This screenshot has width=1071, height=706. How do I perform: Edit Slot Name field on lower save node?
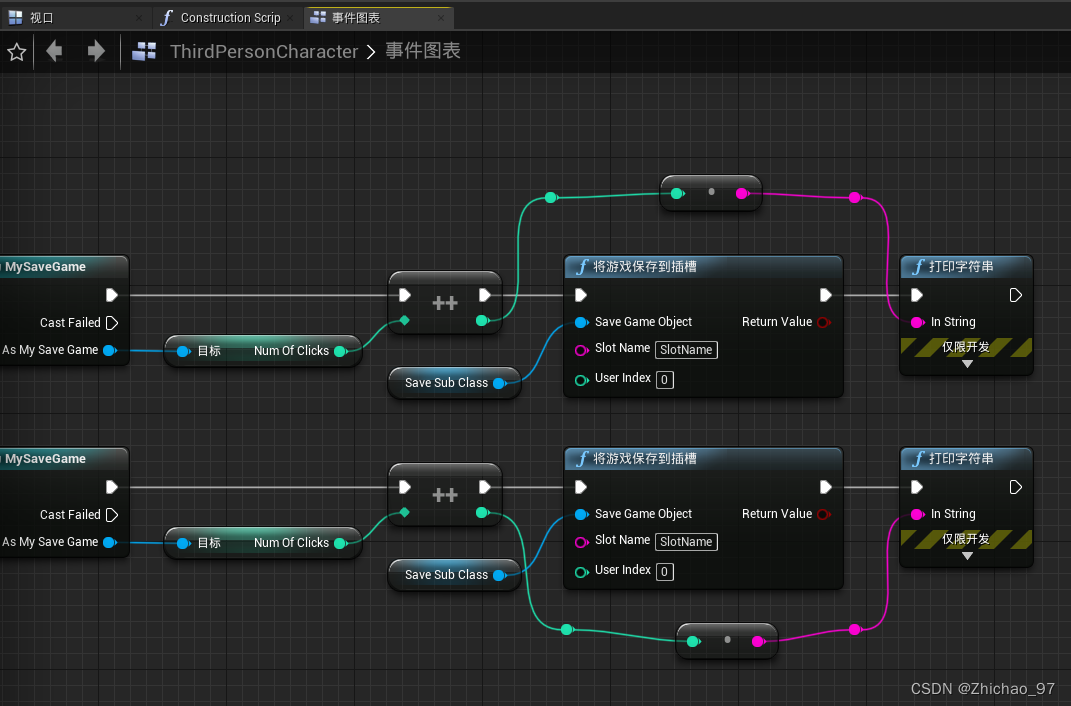click(686, 541)
